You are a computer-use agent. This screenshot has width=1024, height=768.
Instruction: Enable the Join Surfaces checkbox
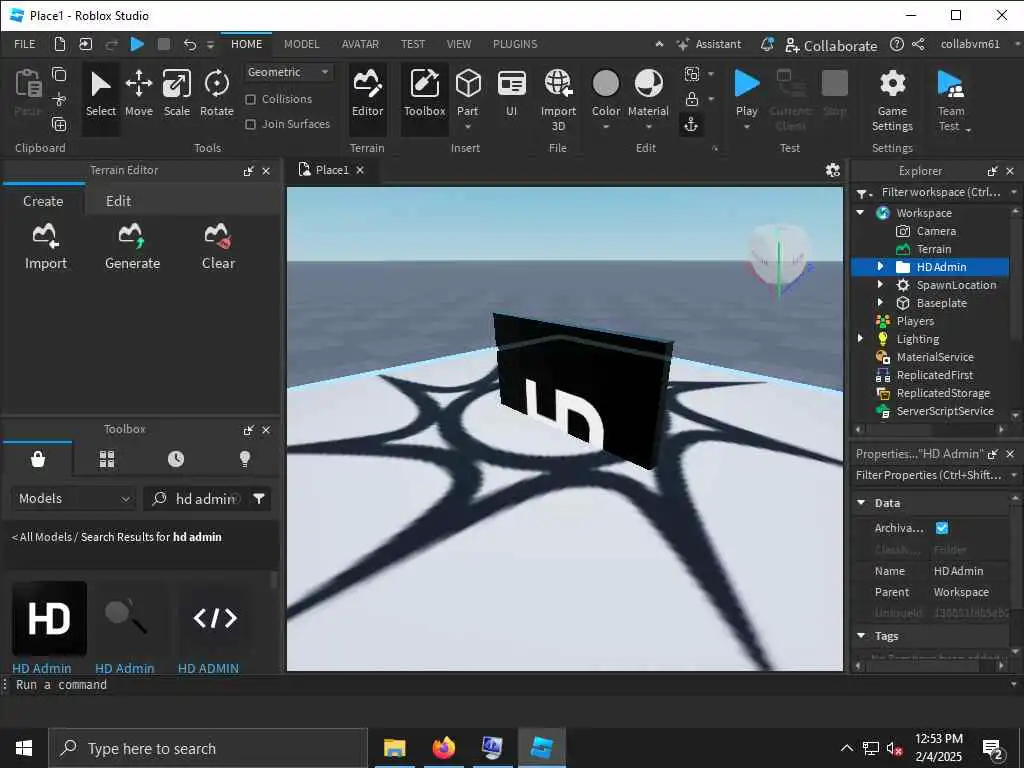coord(250,124)
